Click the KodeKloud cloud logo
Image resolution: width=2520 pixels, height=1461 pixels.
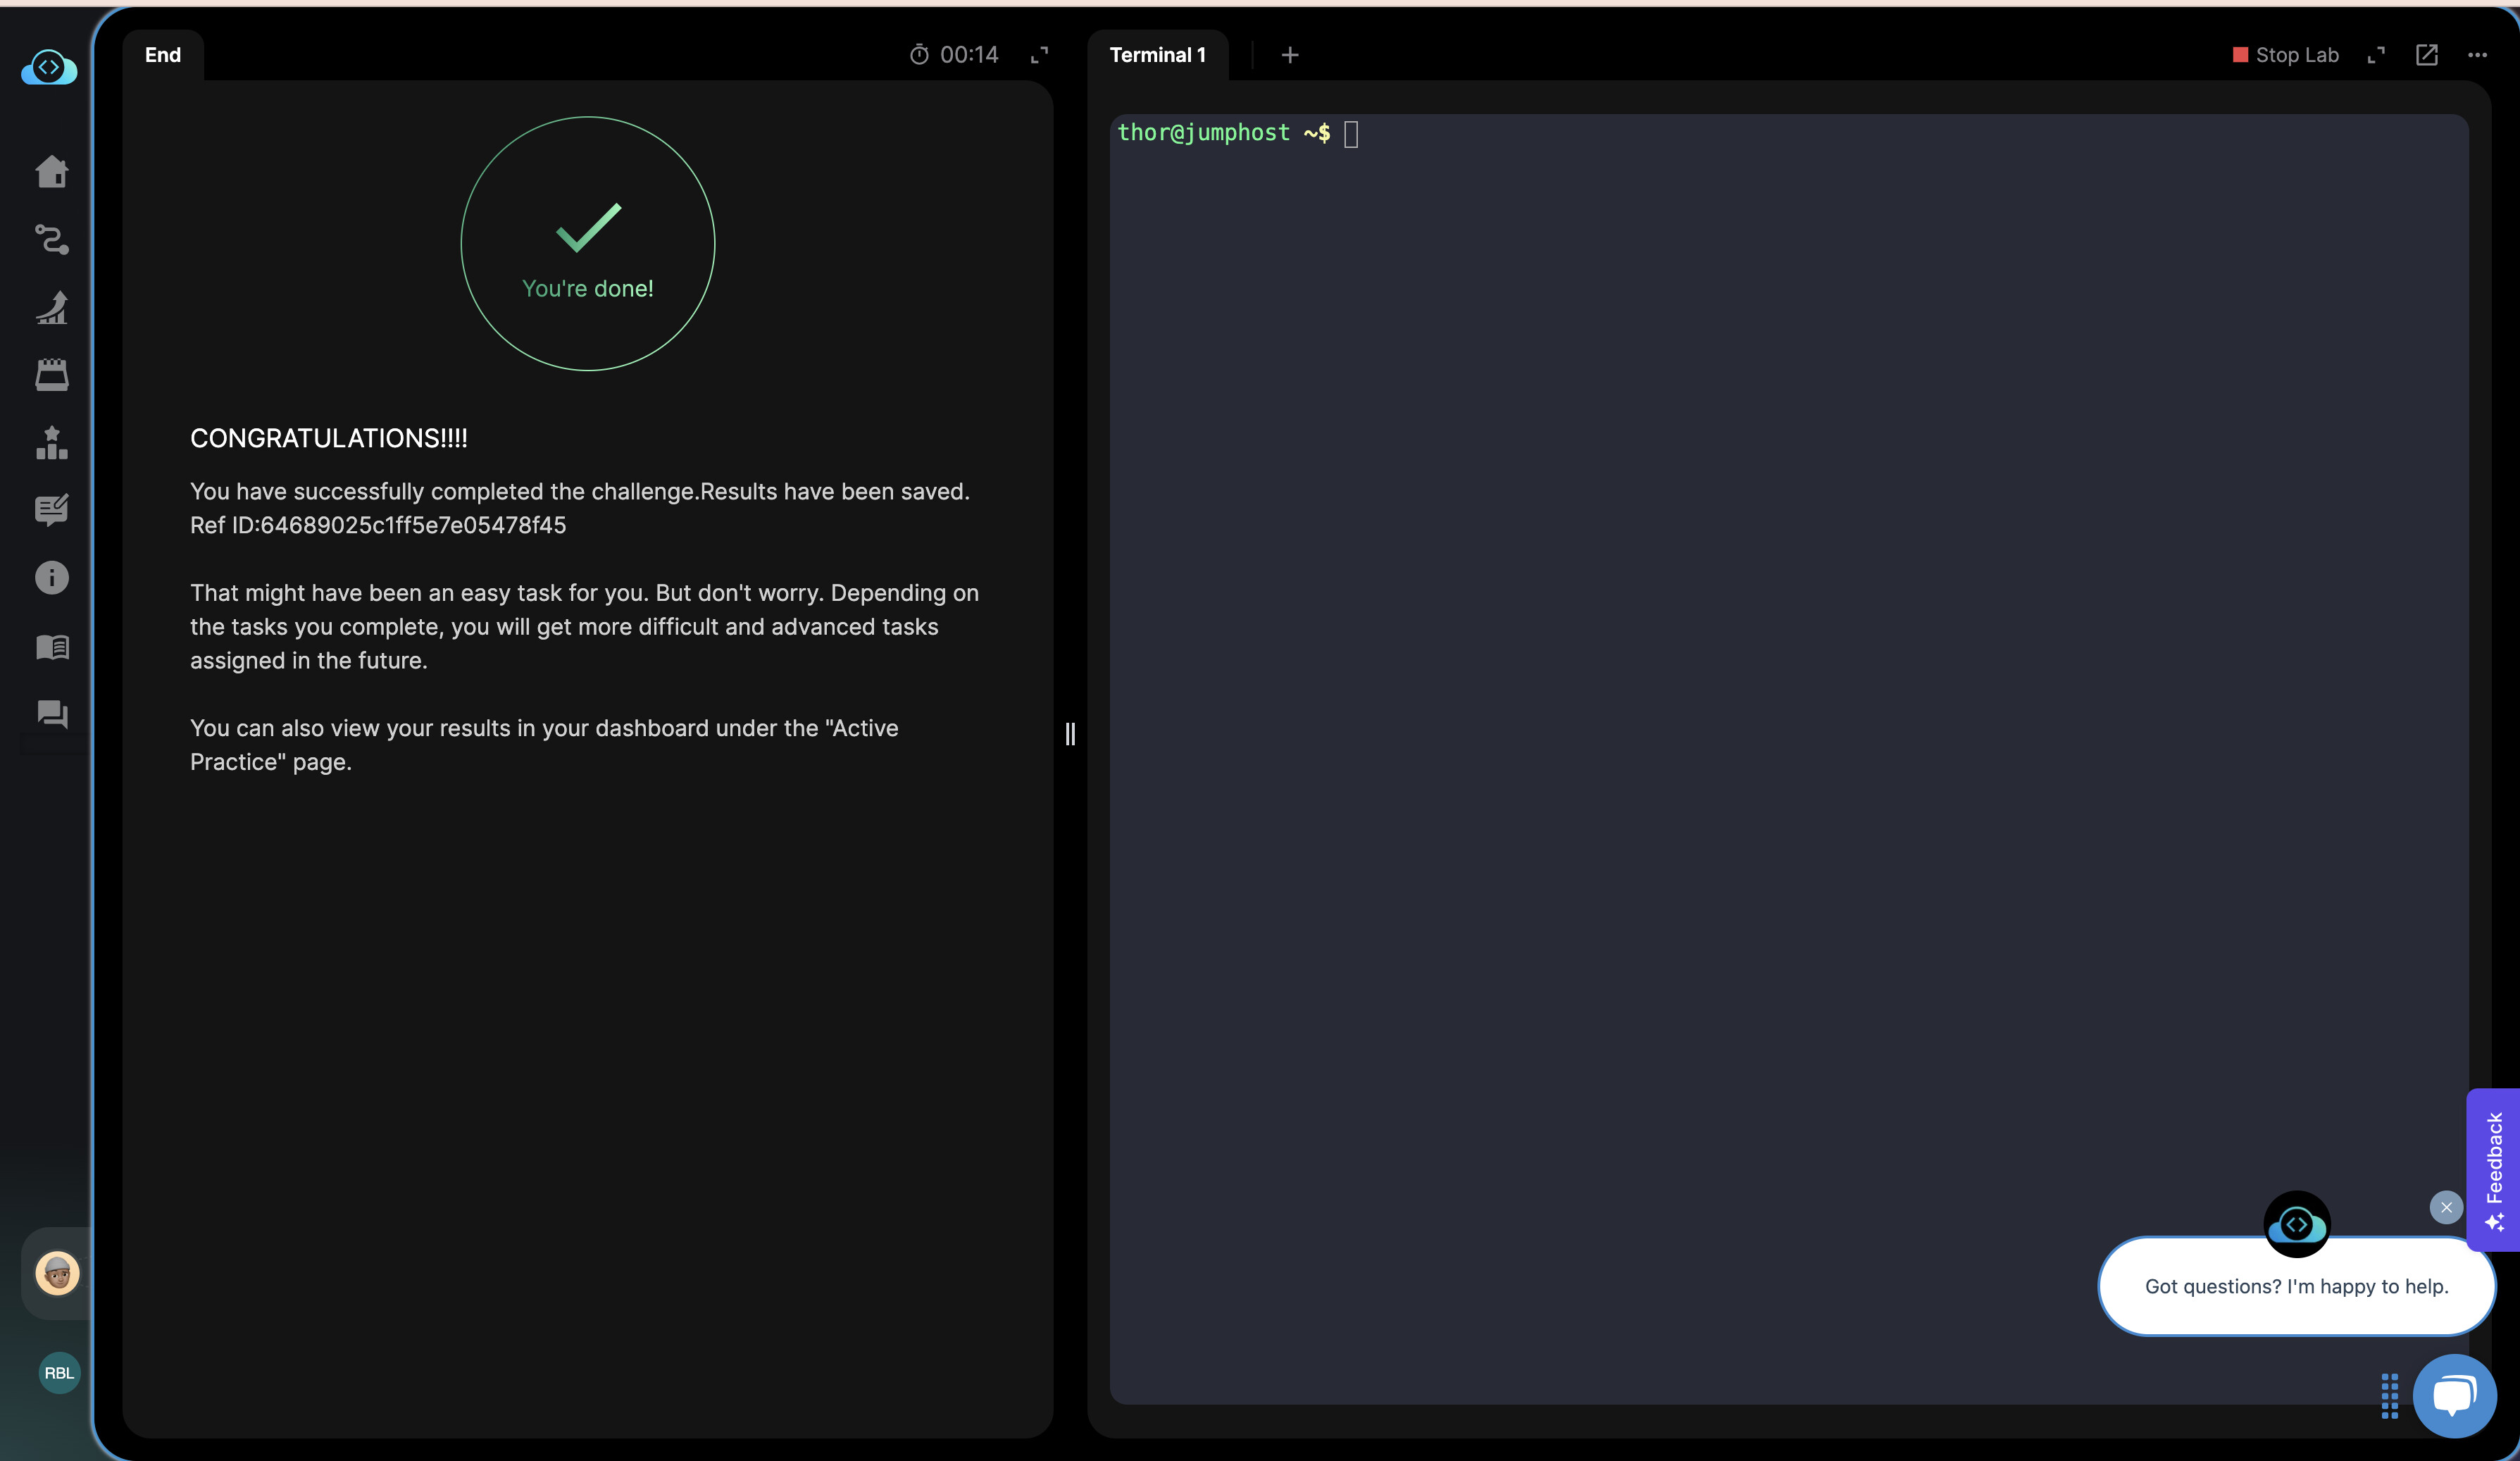click(49, 68)
